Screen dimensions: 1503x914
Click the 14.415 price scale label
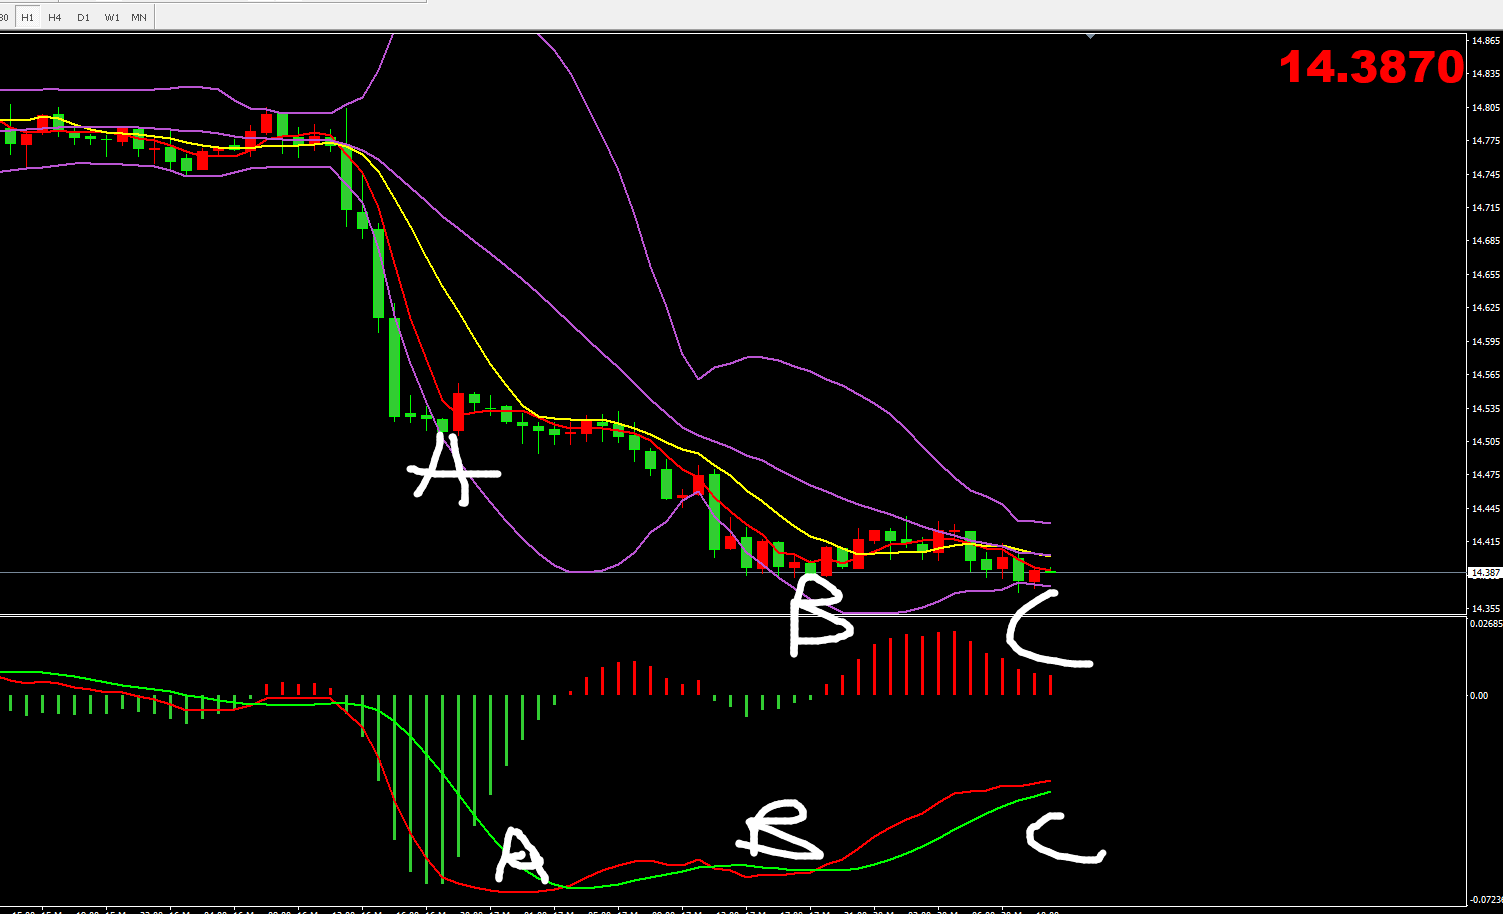[1486, 542]
